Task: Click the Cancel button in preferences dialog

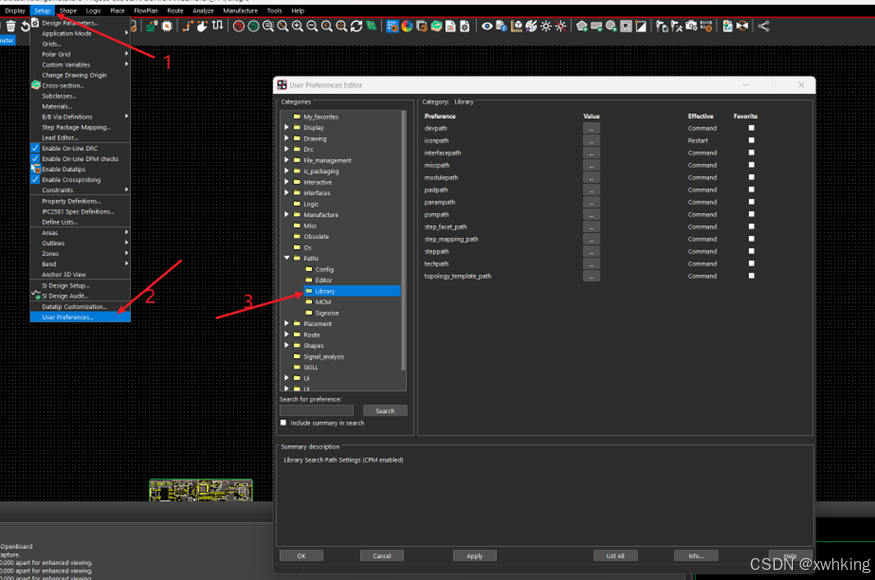Action: click(x=382, y=555)
